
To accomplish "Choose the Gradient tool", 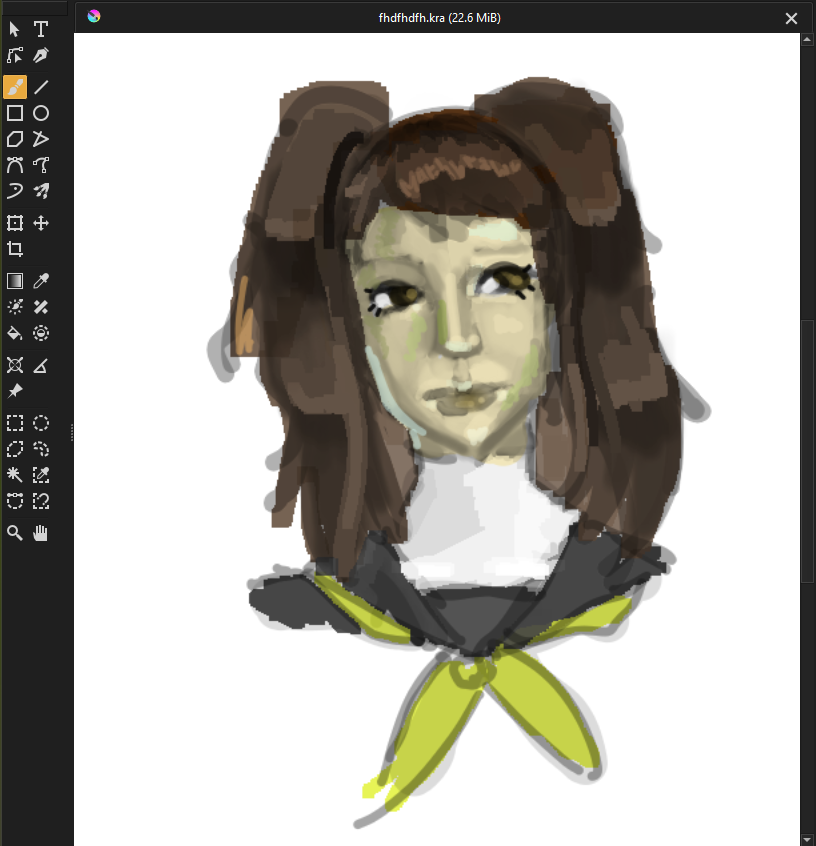I will (x=15, y=281).
